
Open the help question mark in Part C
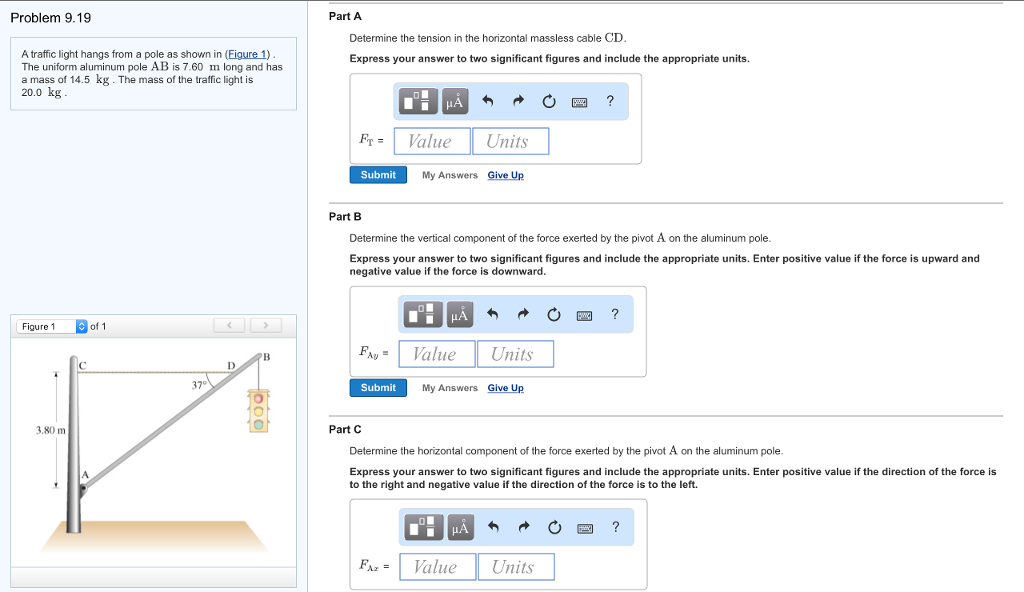pyautogui.click(x=615, y=527)
